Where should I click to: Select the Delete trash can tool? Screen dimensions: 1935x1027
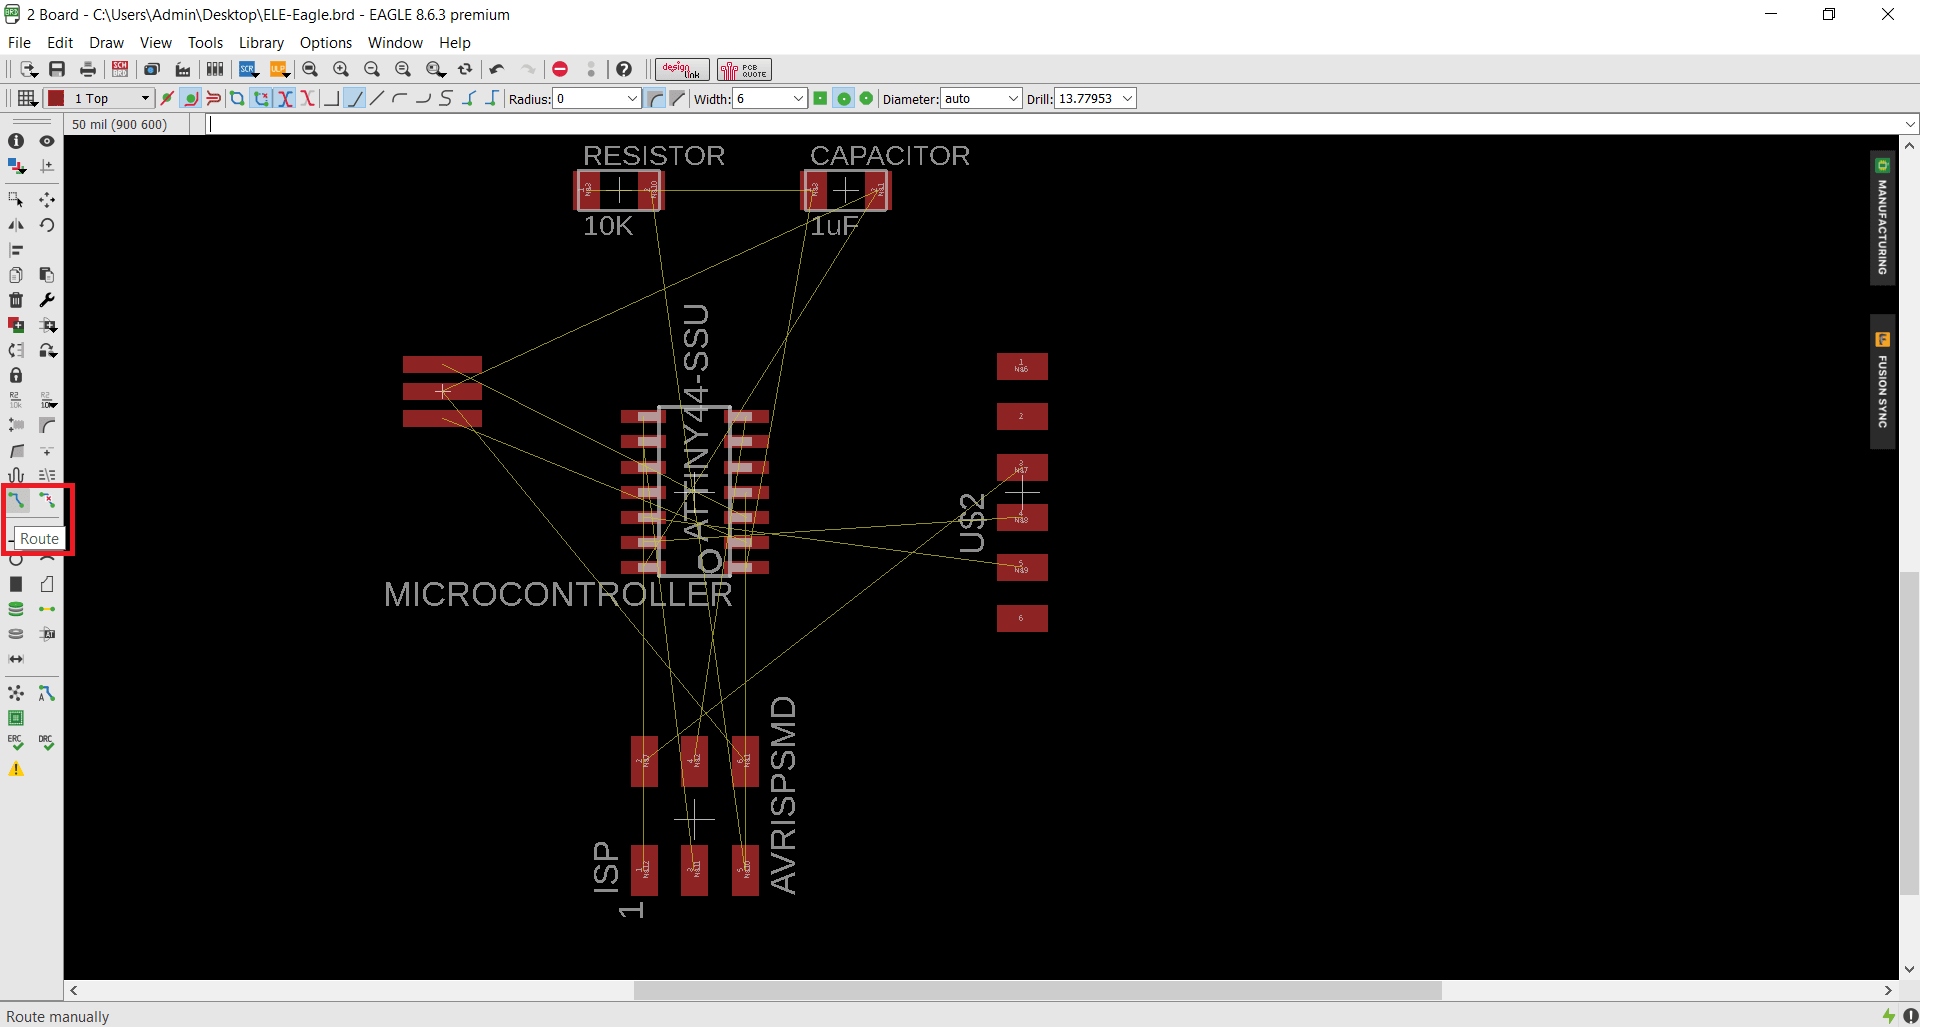pyautogui.click(x=16, y=300)
